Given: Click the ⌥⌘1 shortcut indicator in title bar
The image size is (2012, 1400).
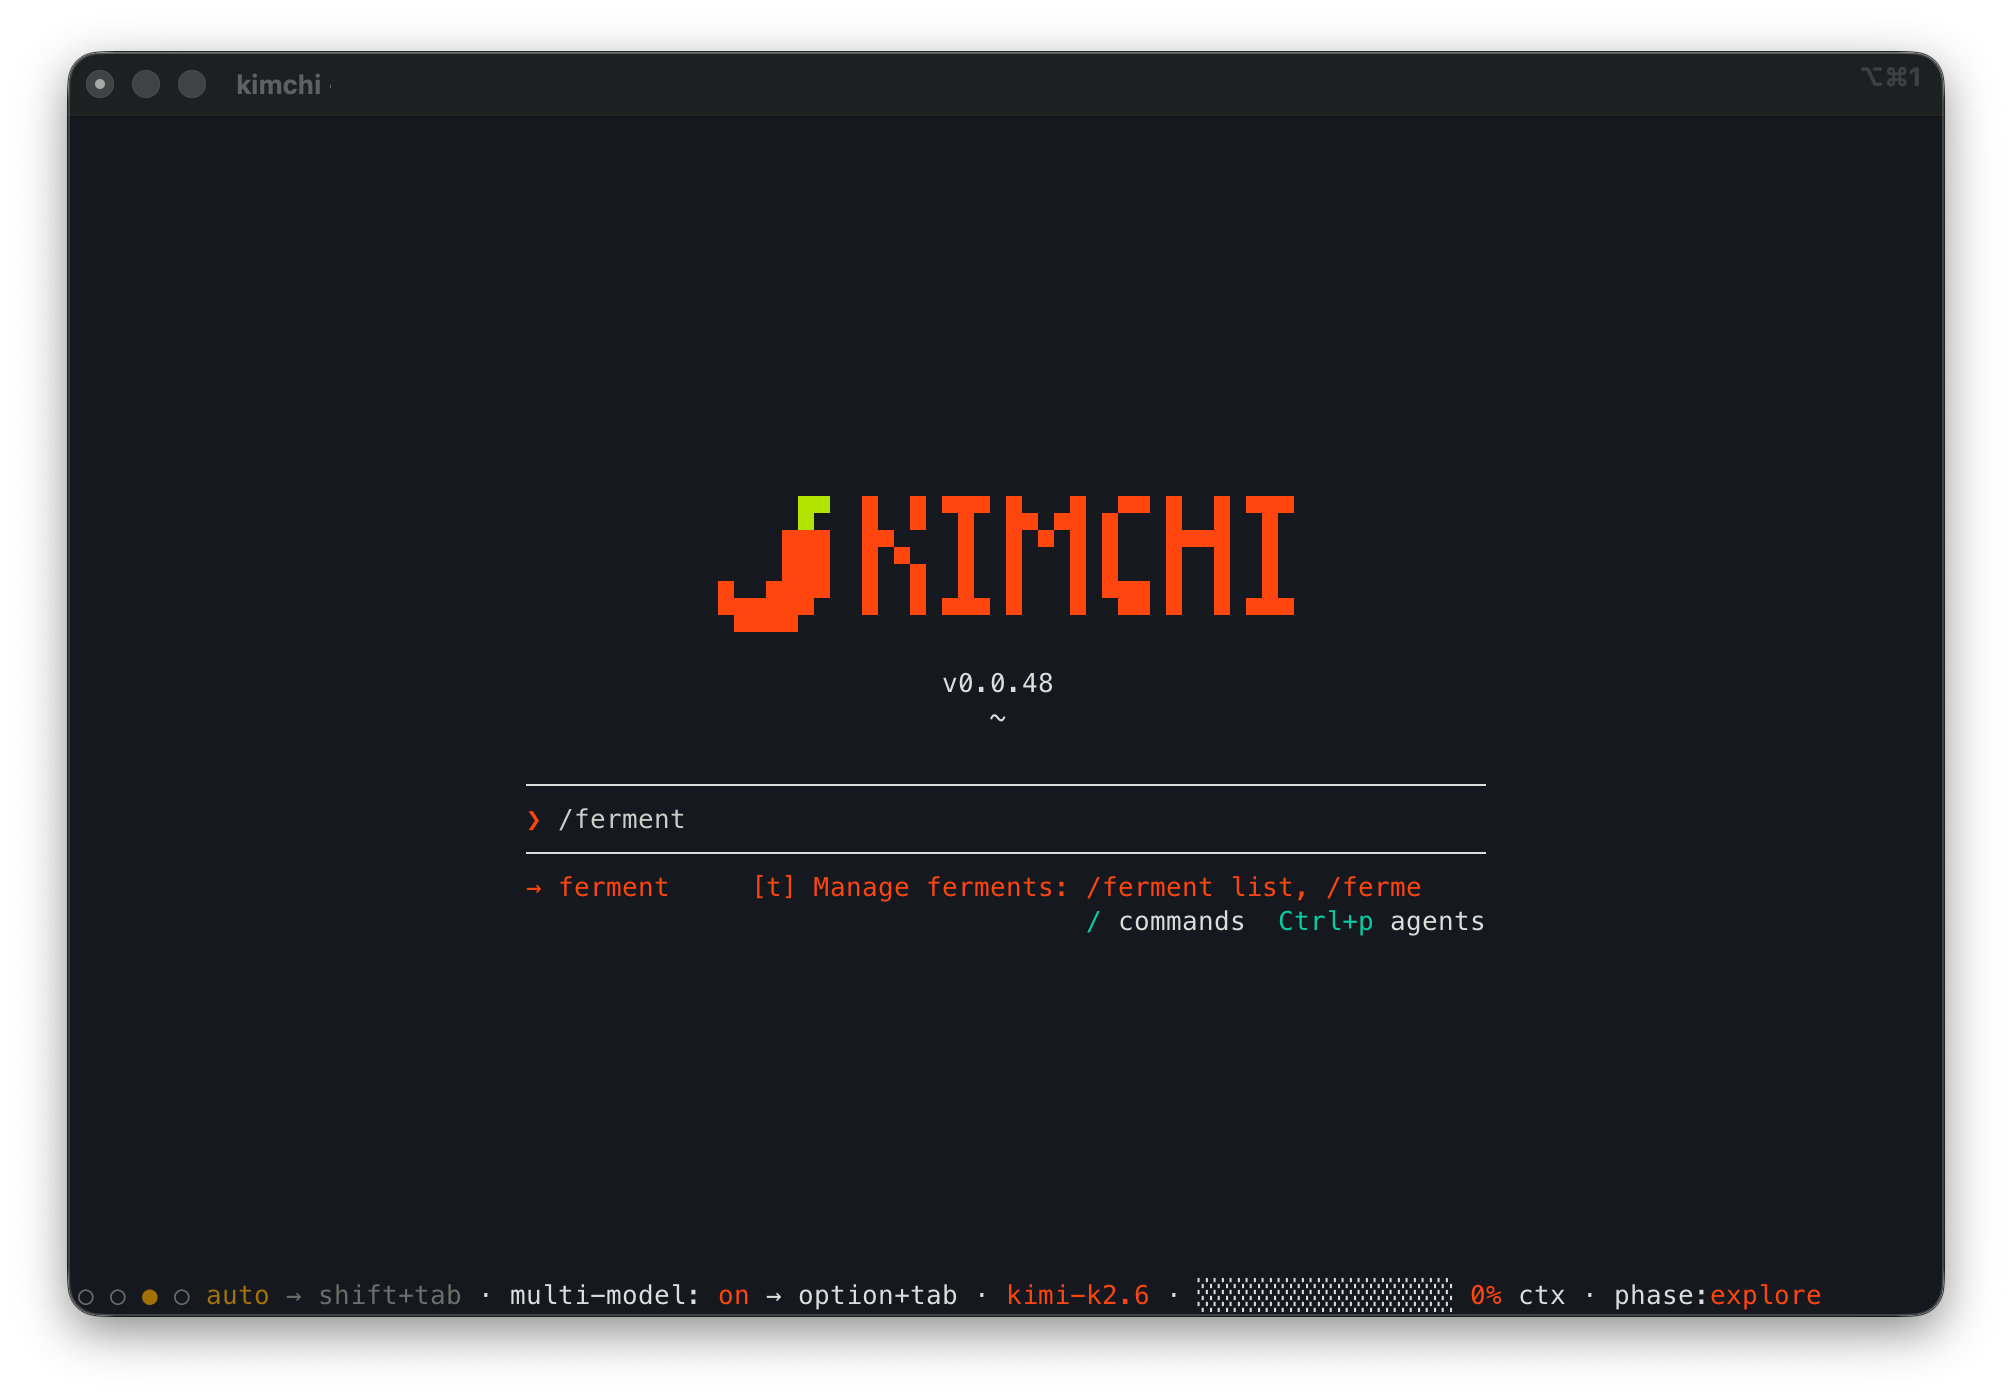Looking at the screenshot, I should click(1890, 77).
